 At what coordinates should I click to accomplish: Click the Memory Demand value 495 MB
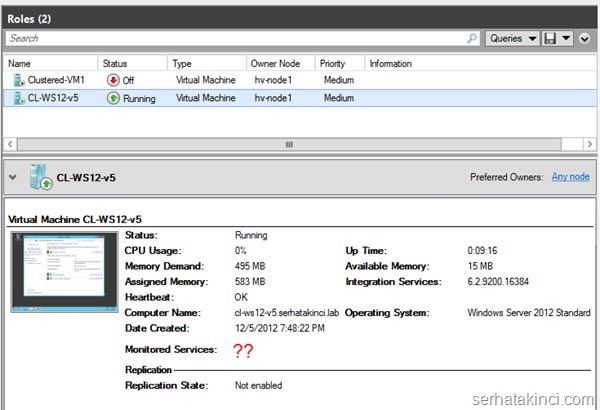(x=250, y=266)
